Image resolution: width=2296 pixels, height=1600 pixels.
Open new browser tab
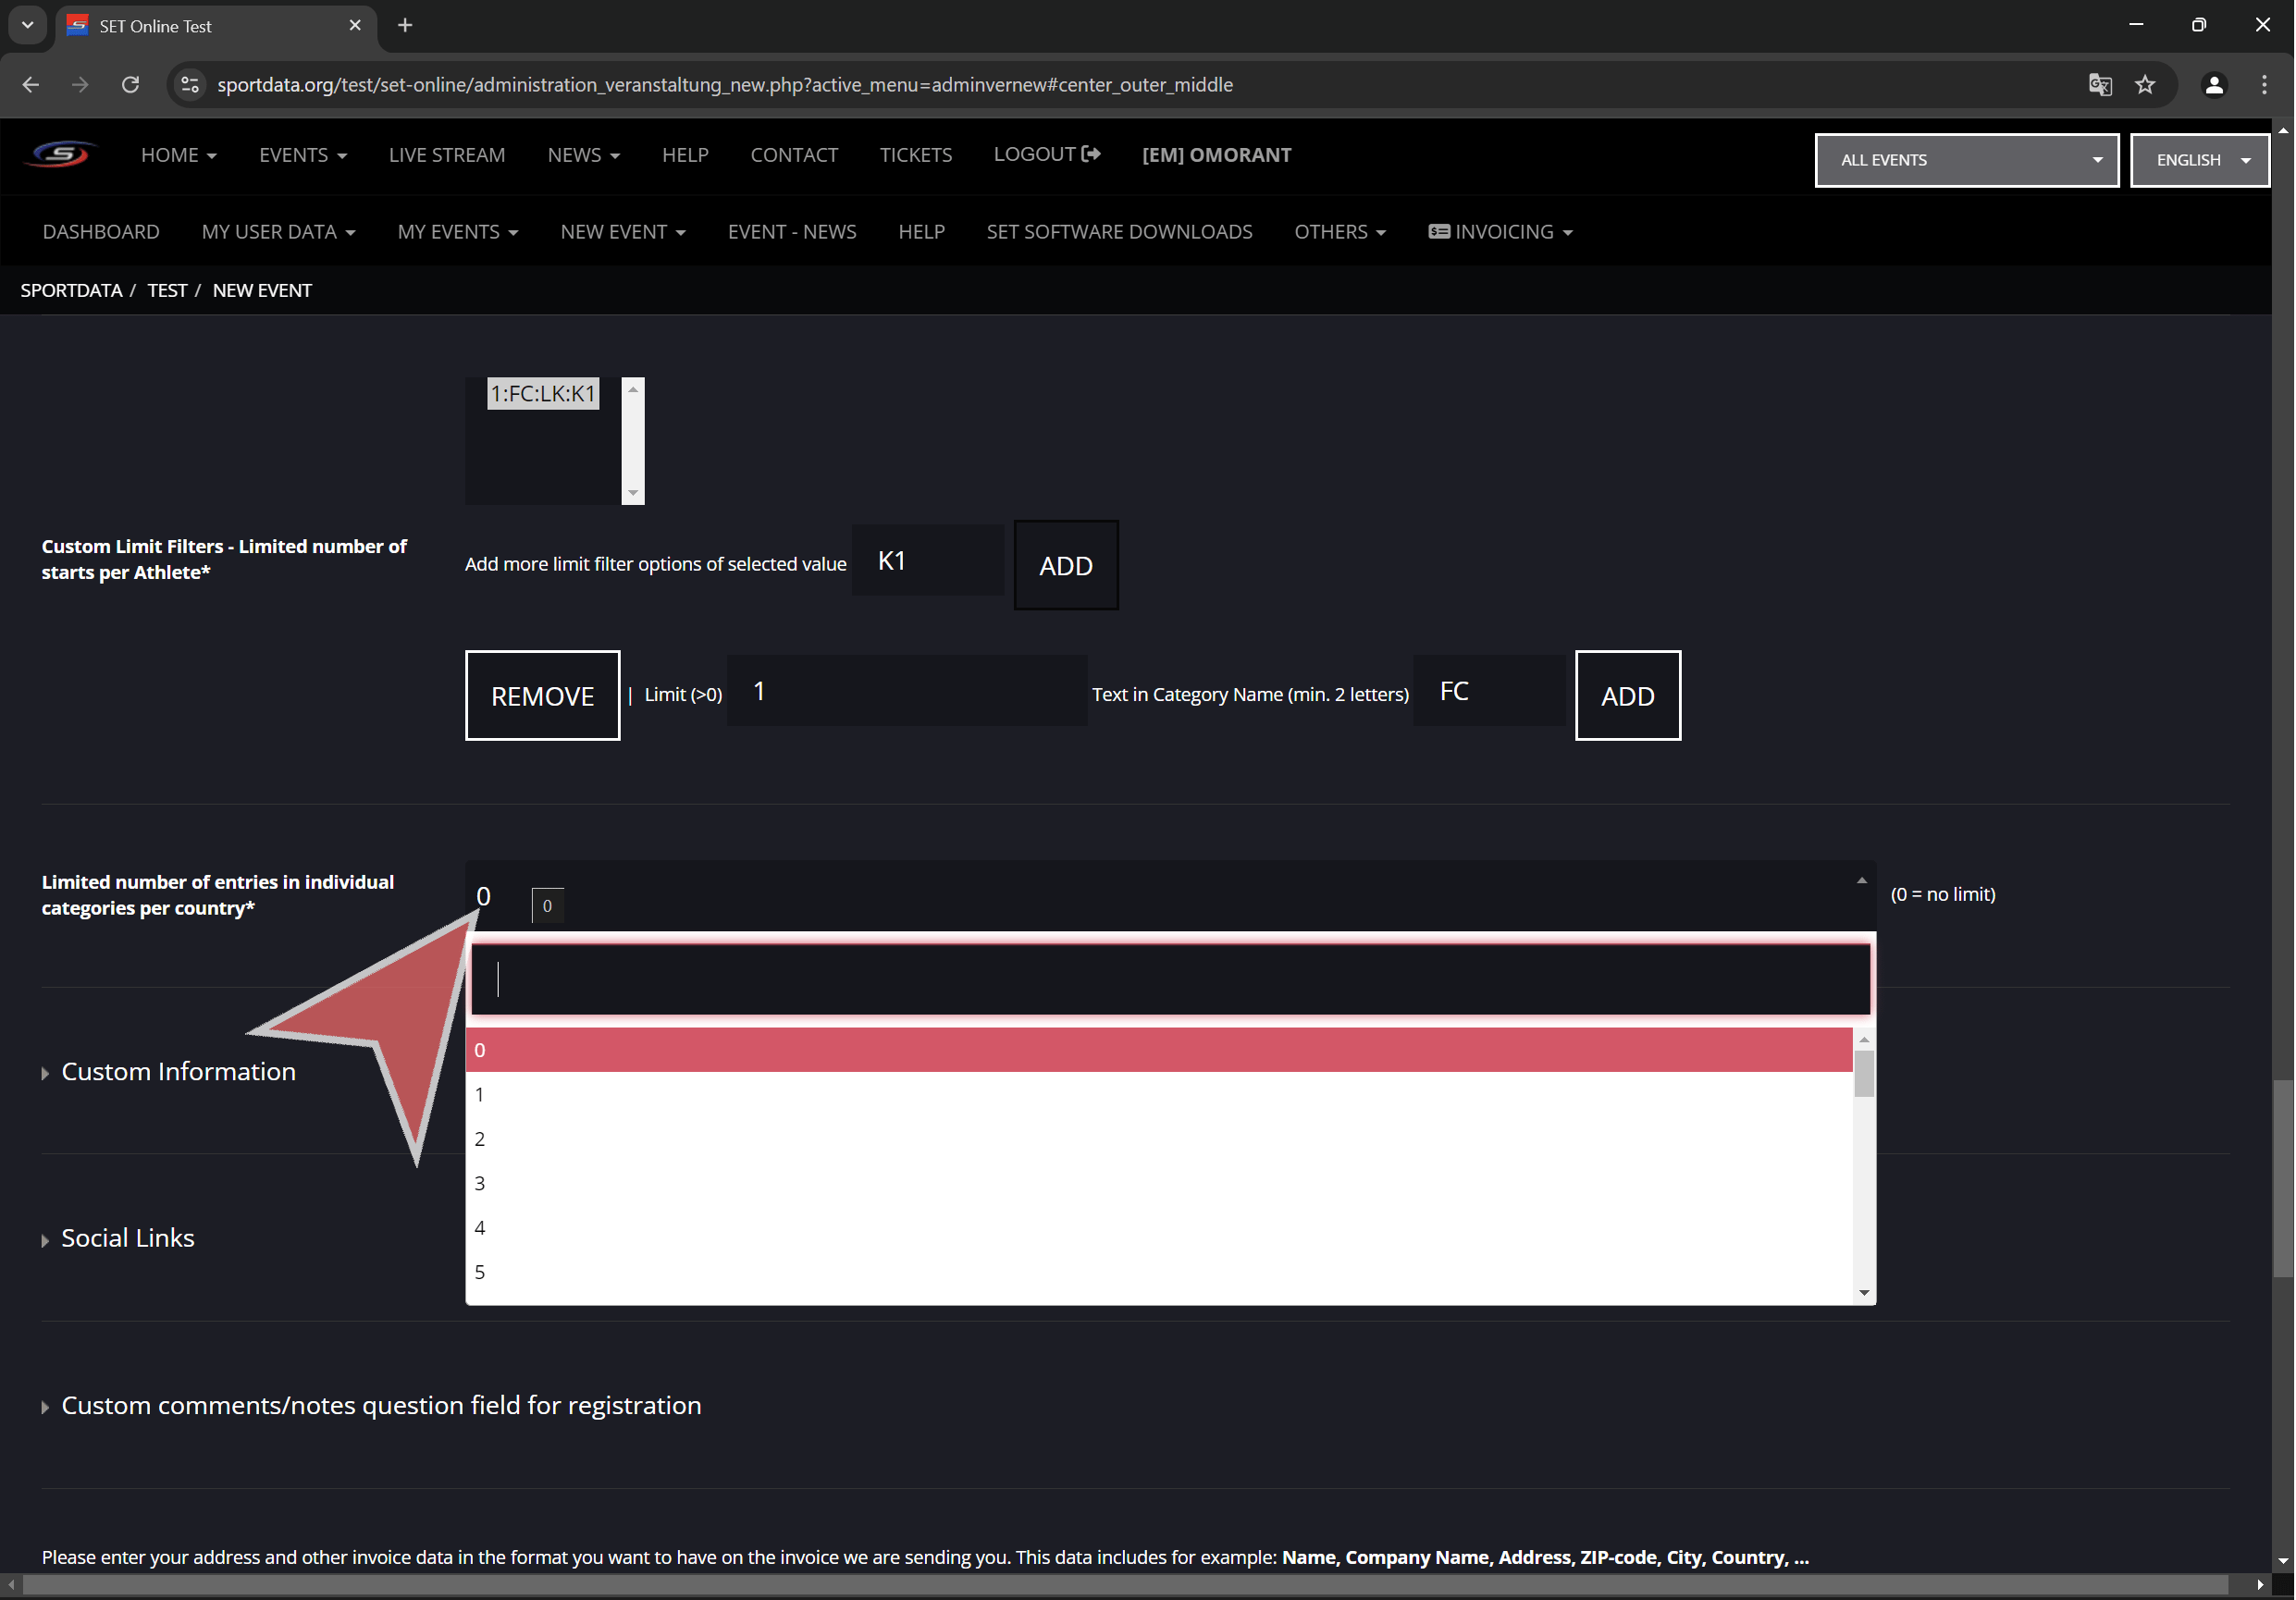tap(405, 26)
